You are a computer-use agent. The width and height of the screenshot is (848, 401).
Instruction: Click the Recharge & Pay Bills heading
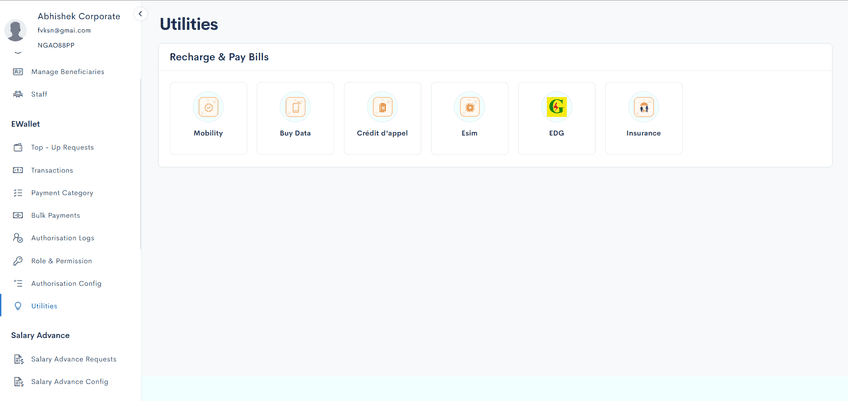[219, 57]
